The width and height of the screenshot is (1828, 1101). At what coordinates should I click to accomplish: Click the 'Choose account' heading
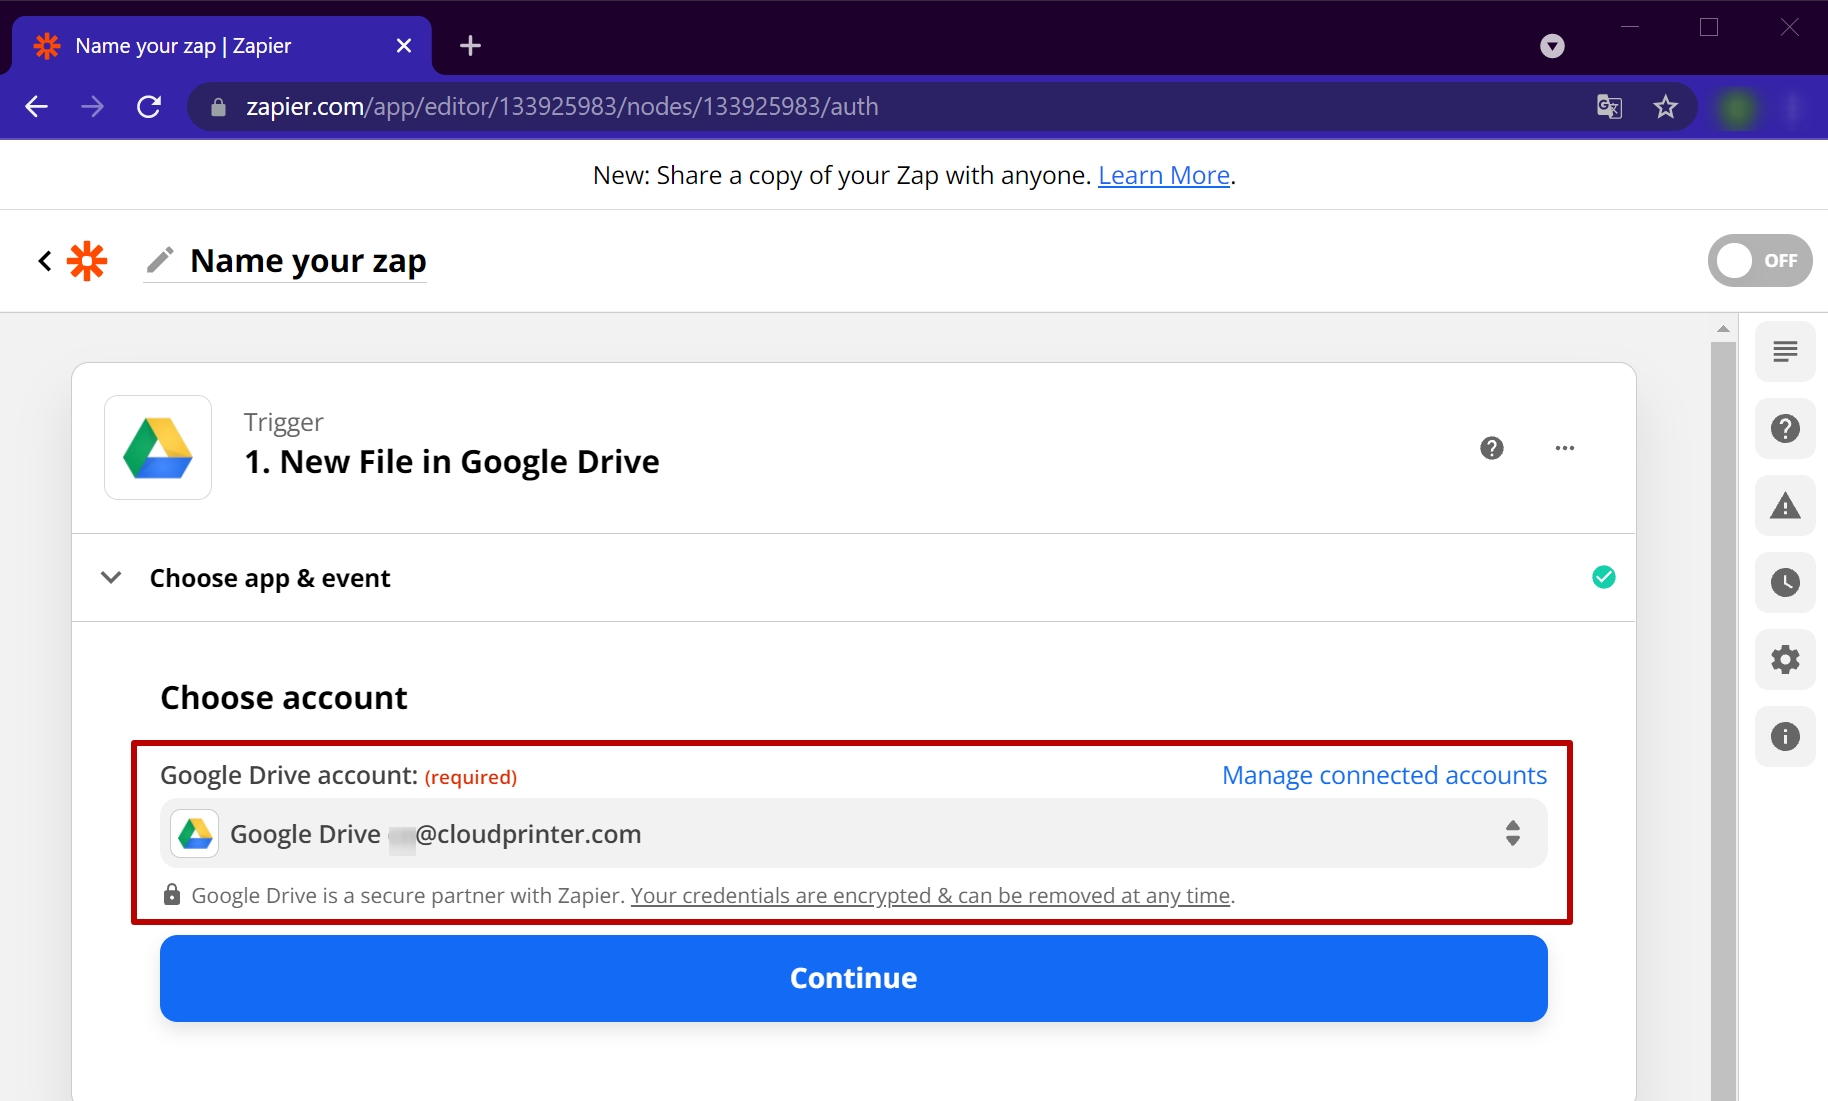click(284, 697)
